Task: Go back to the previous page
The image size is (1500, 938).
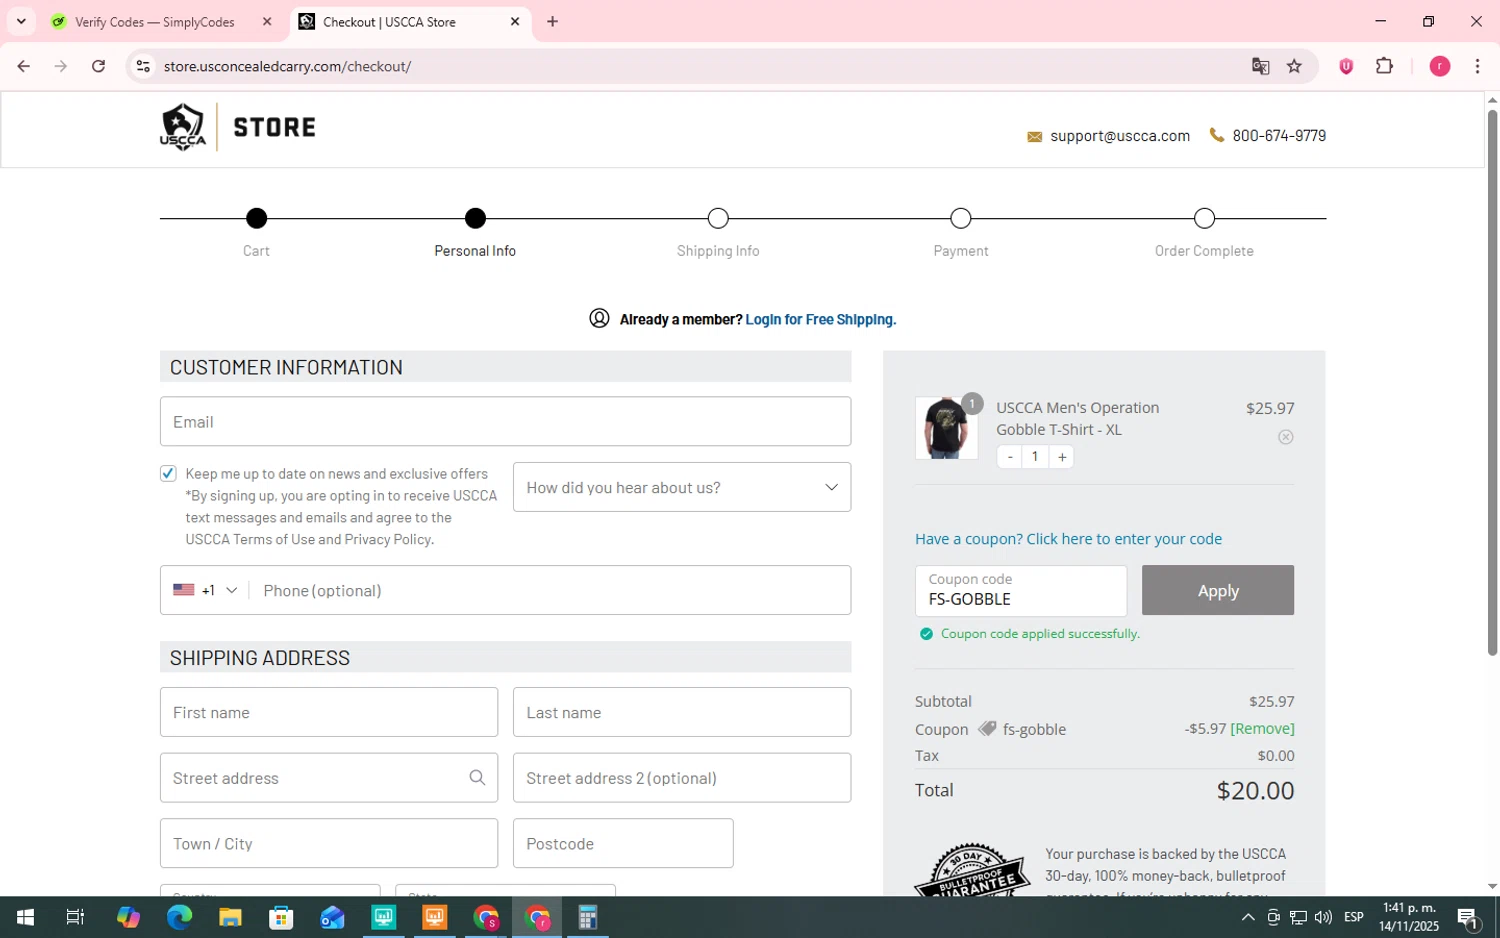Action: coord(23,66)
